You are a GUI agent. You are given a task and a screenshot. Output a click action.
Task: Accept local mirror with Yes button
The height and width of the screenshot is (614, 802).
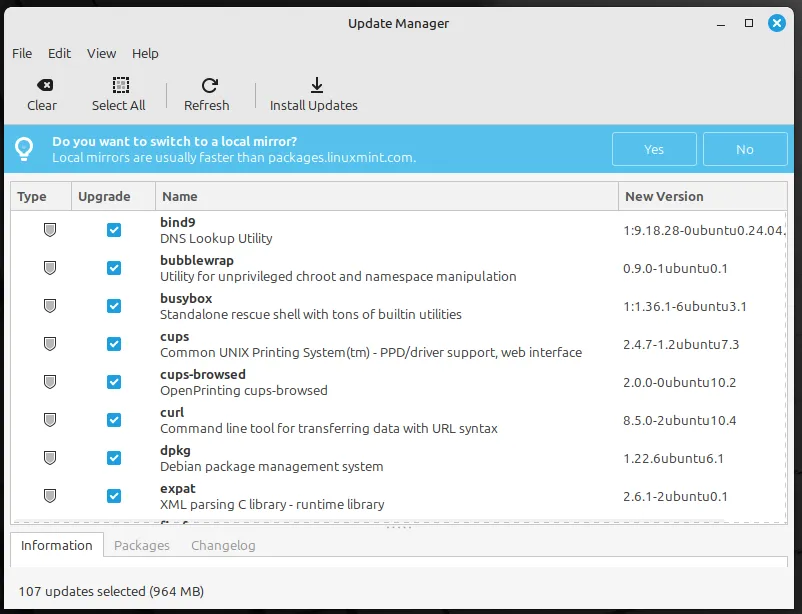point(654,149)
